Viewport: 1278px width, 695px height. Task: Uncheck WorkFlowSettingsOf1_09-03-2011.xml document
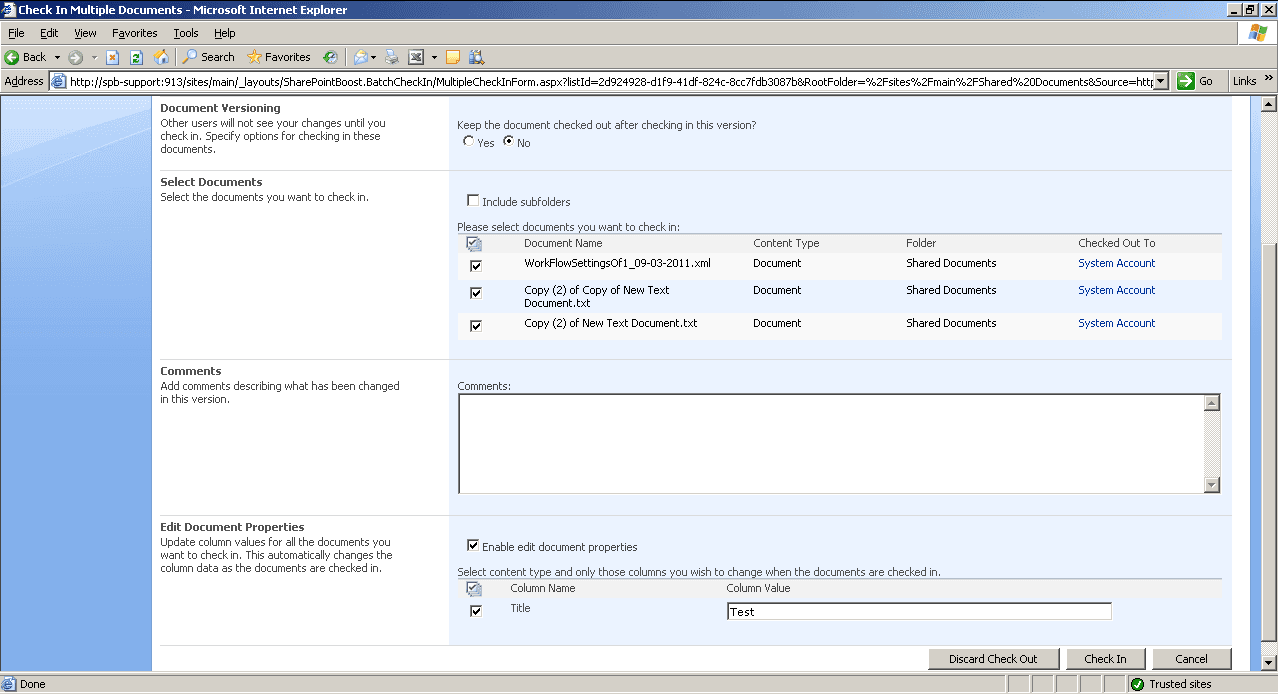[476, 266]
